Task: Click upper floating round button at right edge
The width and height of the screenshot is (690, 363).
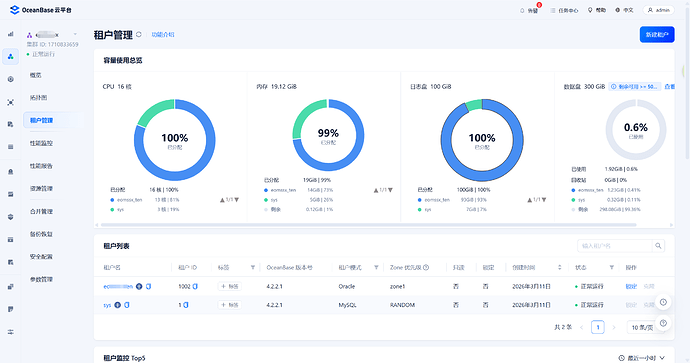Action: (x=663, y=302)
